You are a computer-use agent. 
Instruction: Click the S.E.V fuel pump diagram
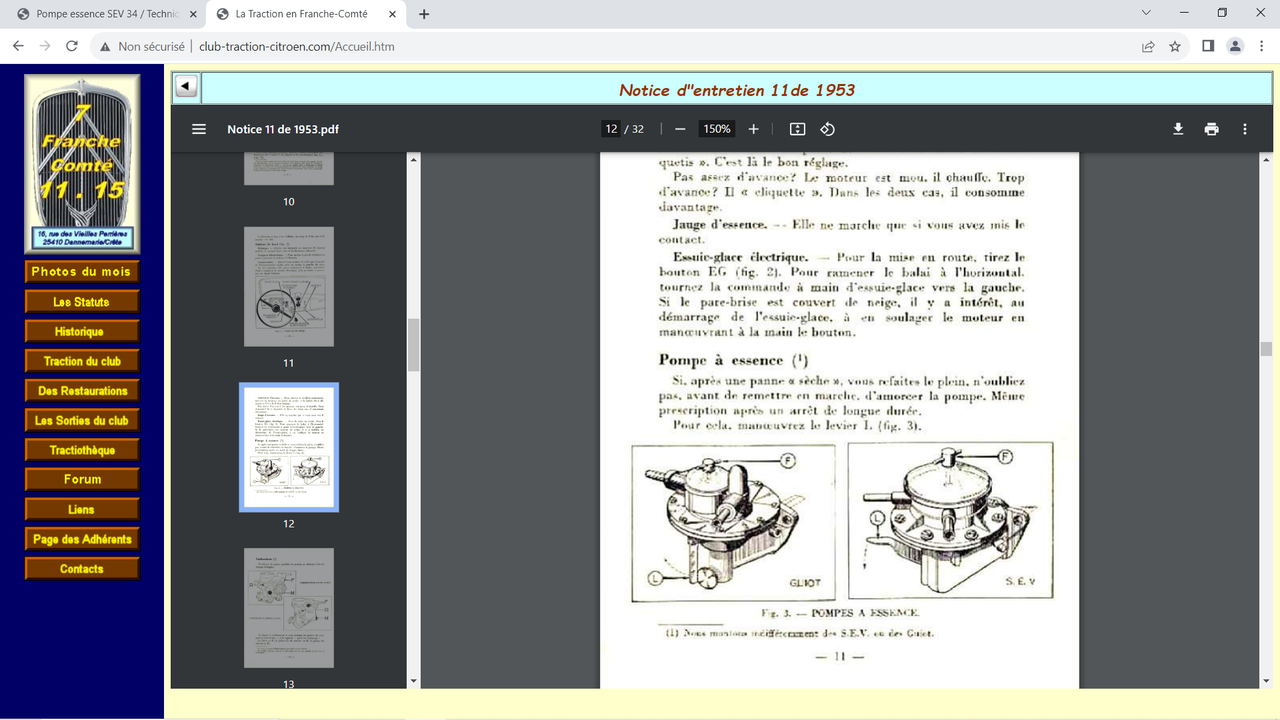950,520
